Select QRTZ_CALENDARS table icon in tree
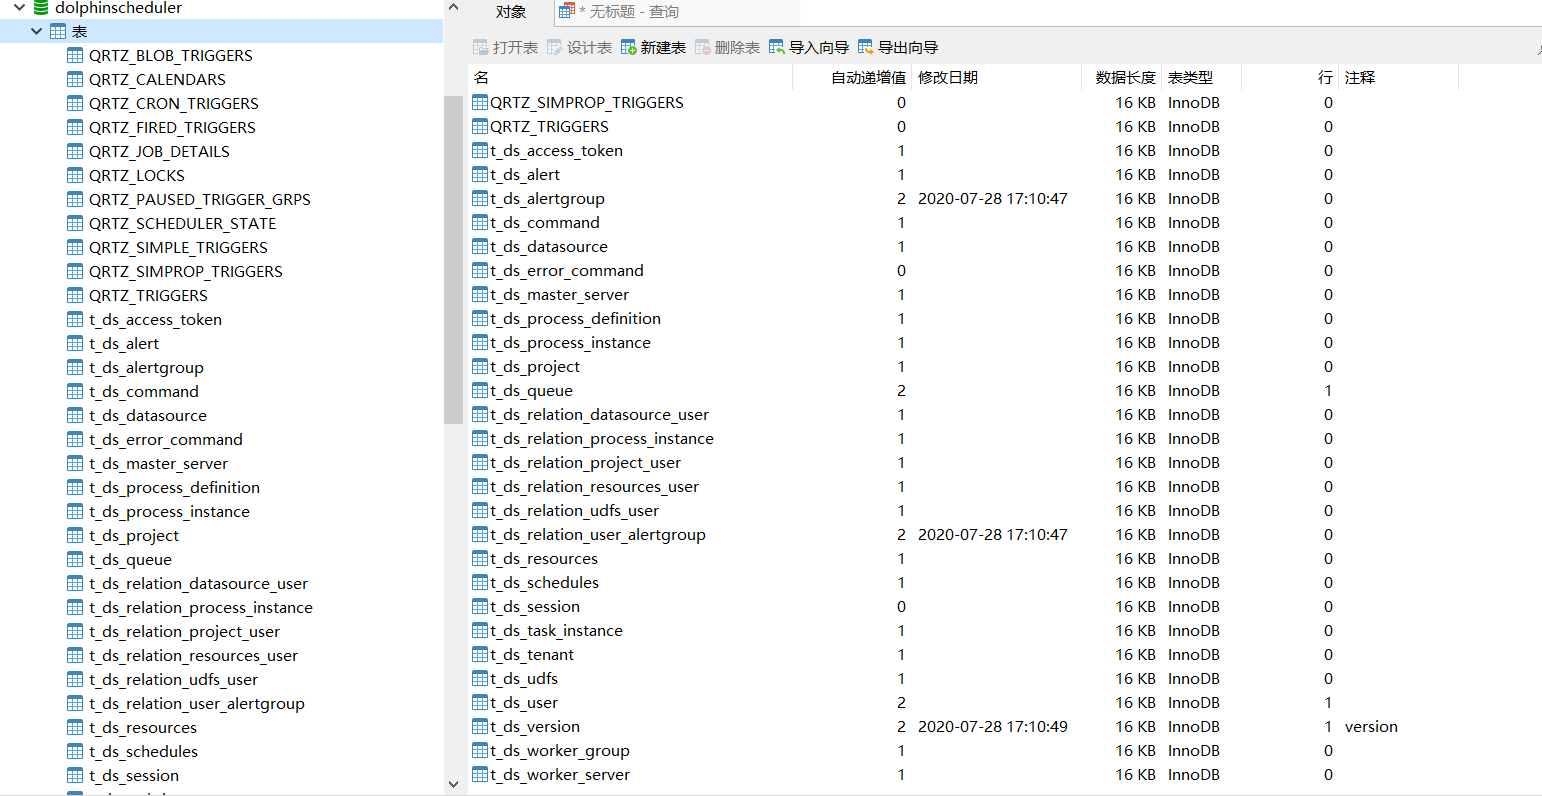The width and height of the screenshot is (1542, 796). [75, 79]
